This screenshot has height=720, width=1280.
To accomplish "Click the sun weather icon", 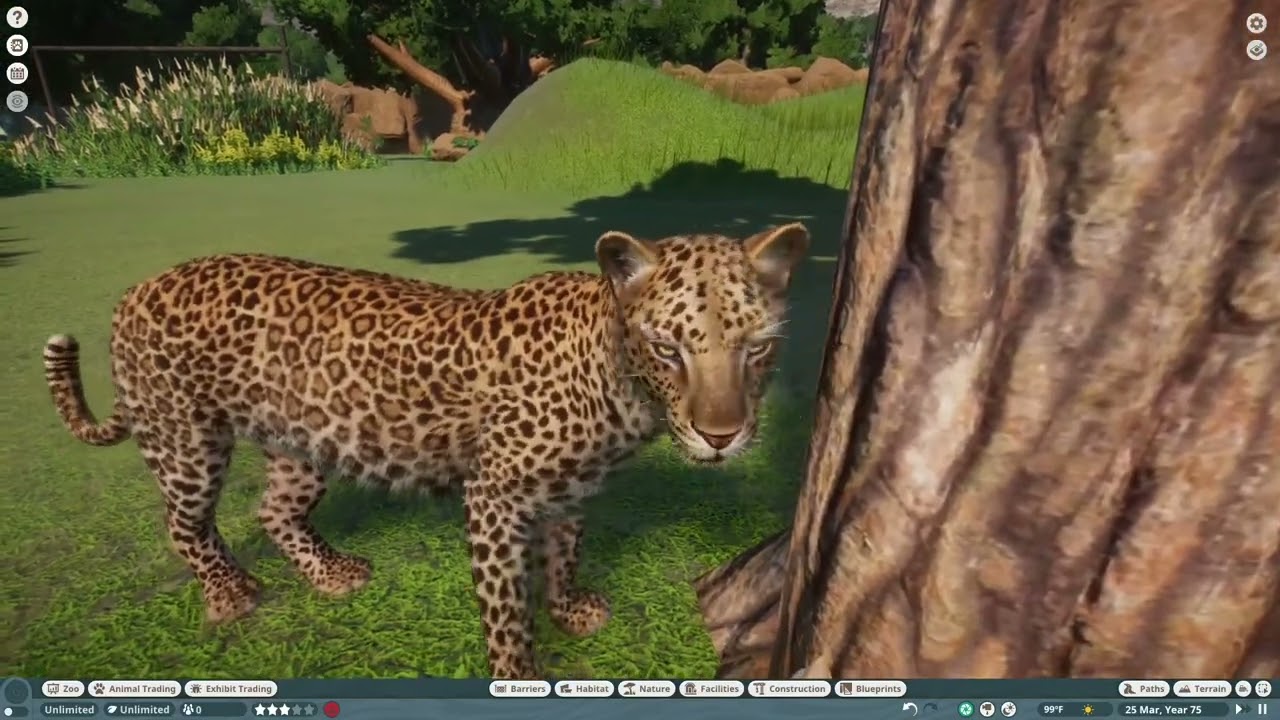I will 1088,709.
